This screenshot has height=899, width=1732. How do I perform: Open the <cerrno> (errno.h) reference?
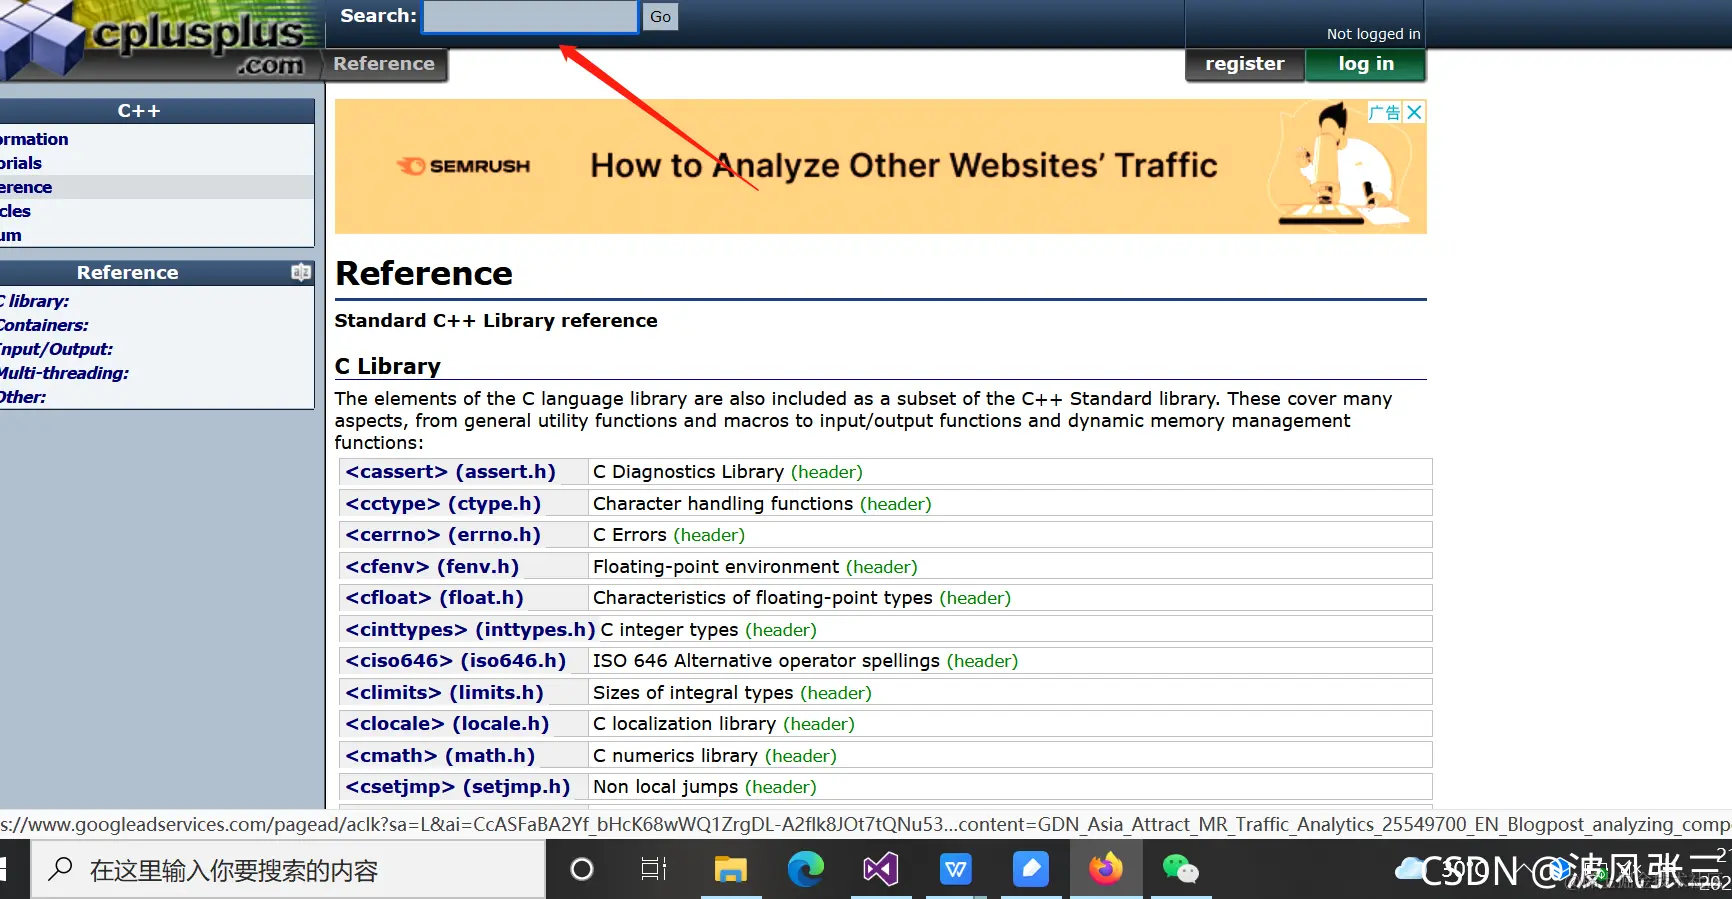(443, 535)
